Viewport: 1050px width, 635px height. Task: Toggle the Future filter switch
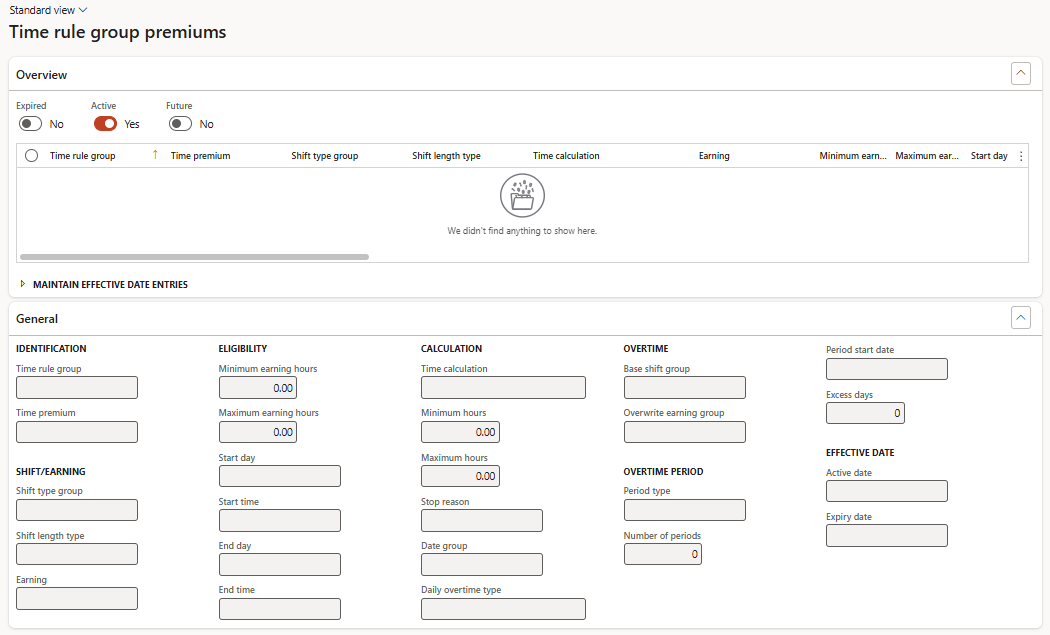(180, 124)
